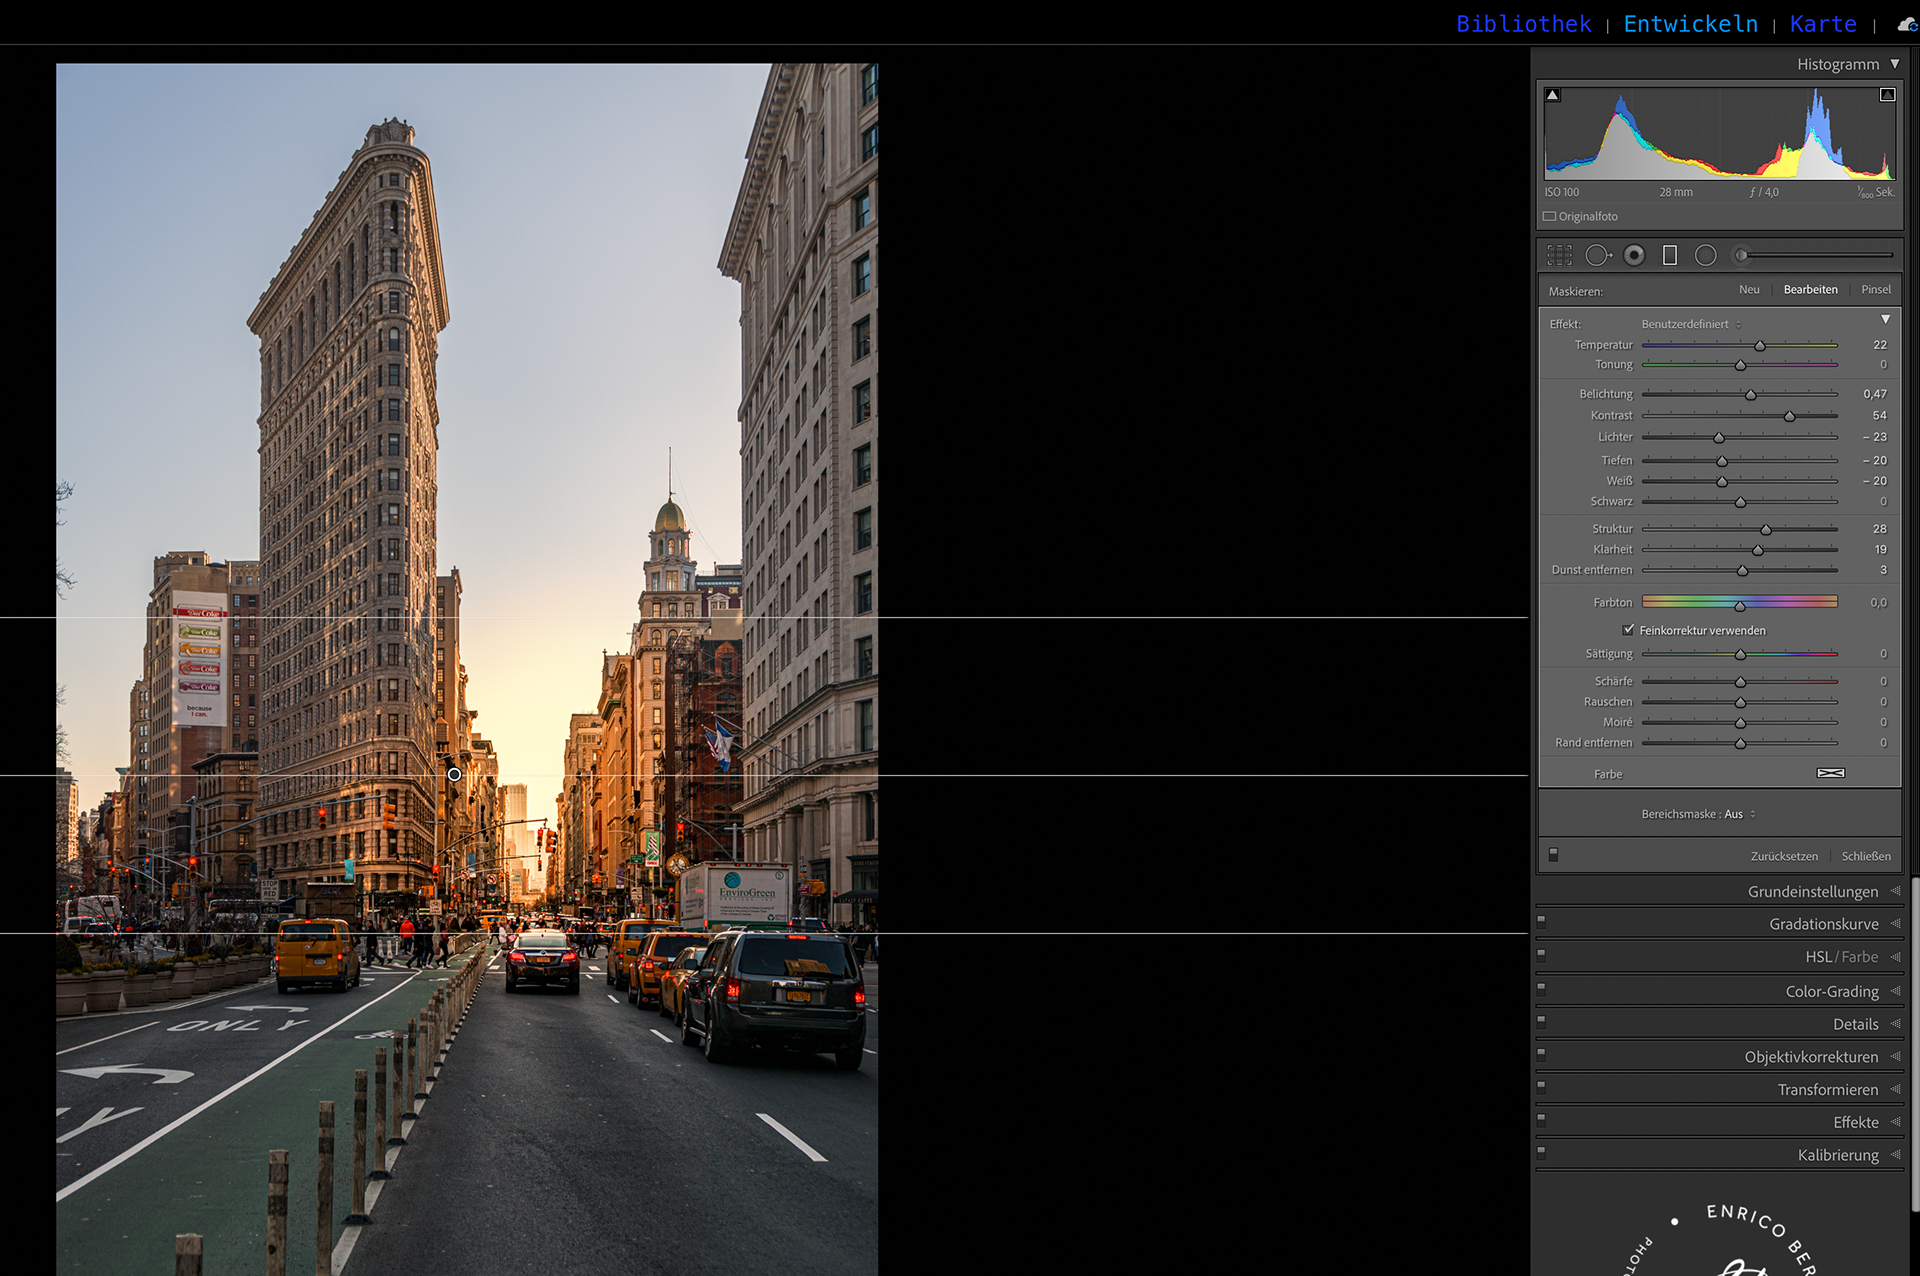Click the Farbton hue slider
1920x1276 pixels.
click(x=1740, y=602)
